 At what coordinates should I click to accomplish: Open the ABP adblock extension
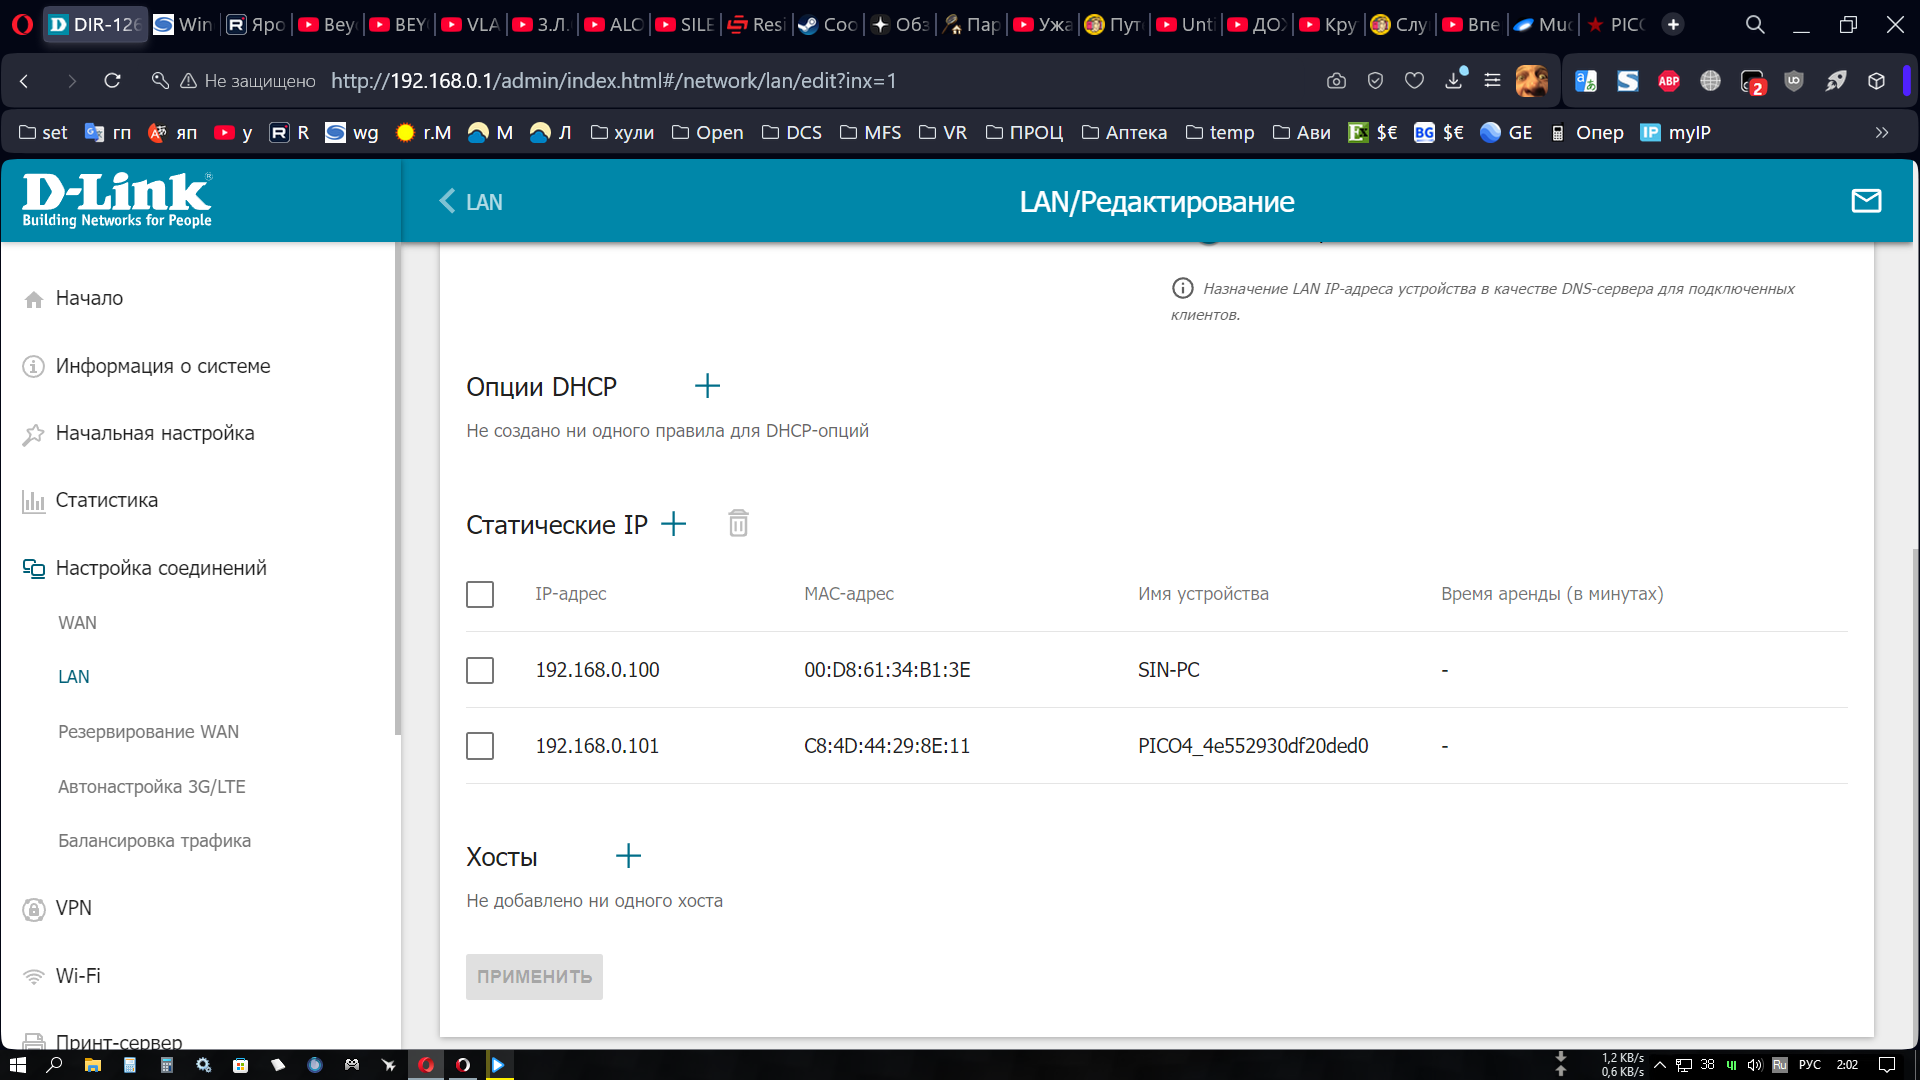tap(1669, 81)
